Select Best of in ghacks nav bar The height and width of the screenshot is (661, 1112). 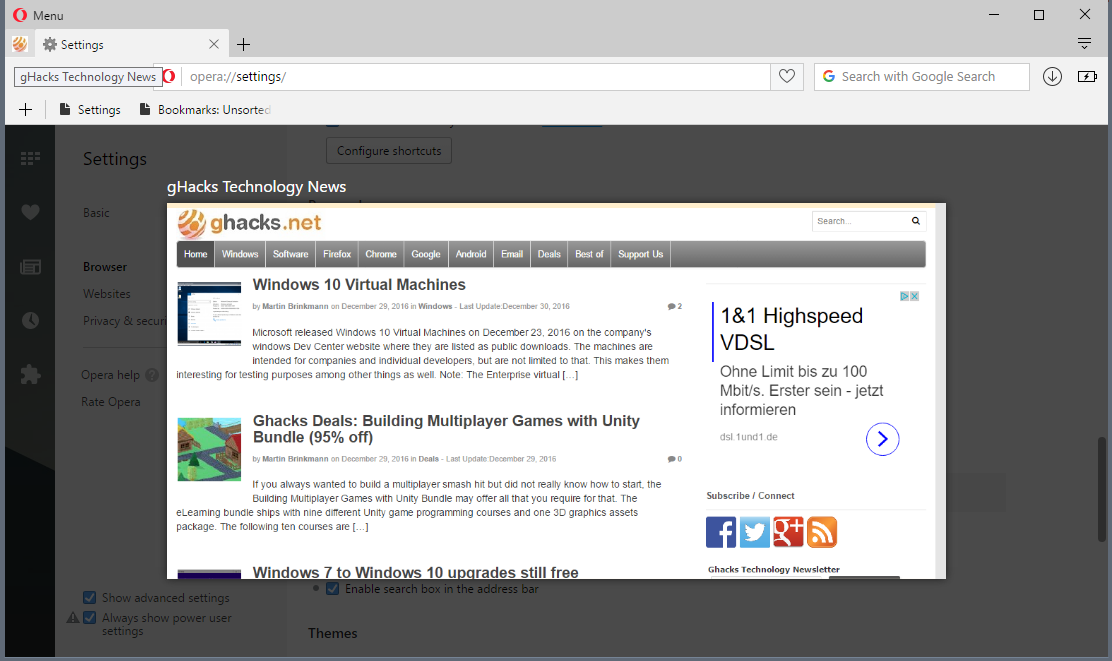tap(589, 254)
